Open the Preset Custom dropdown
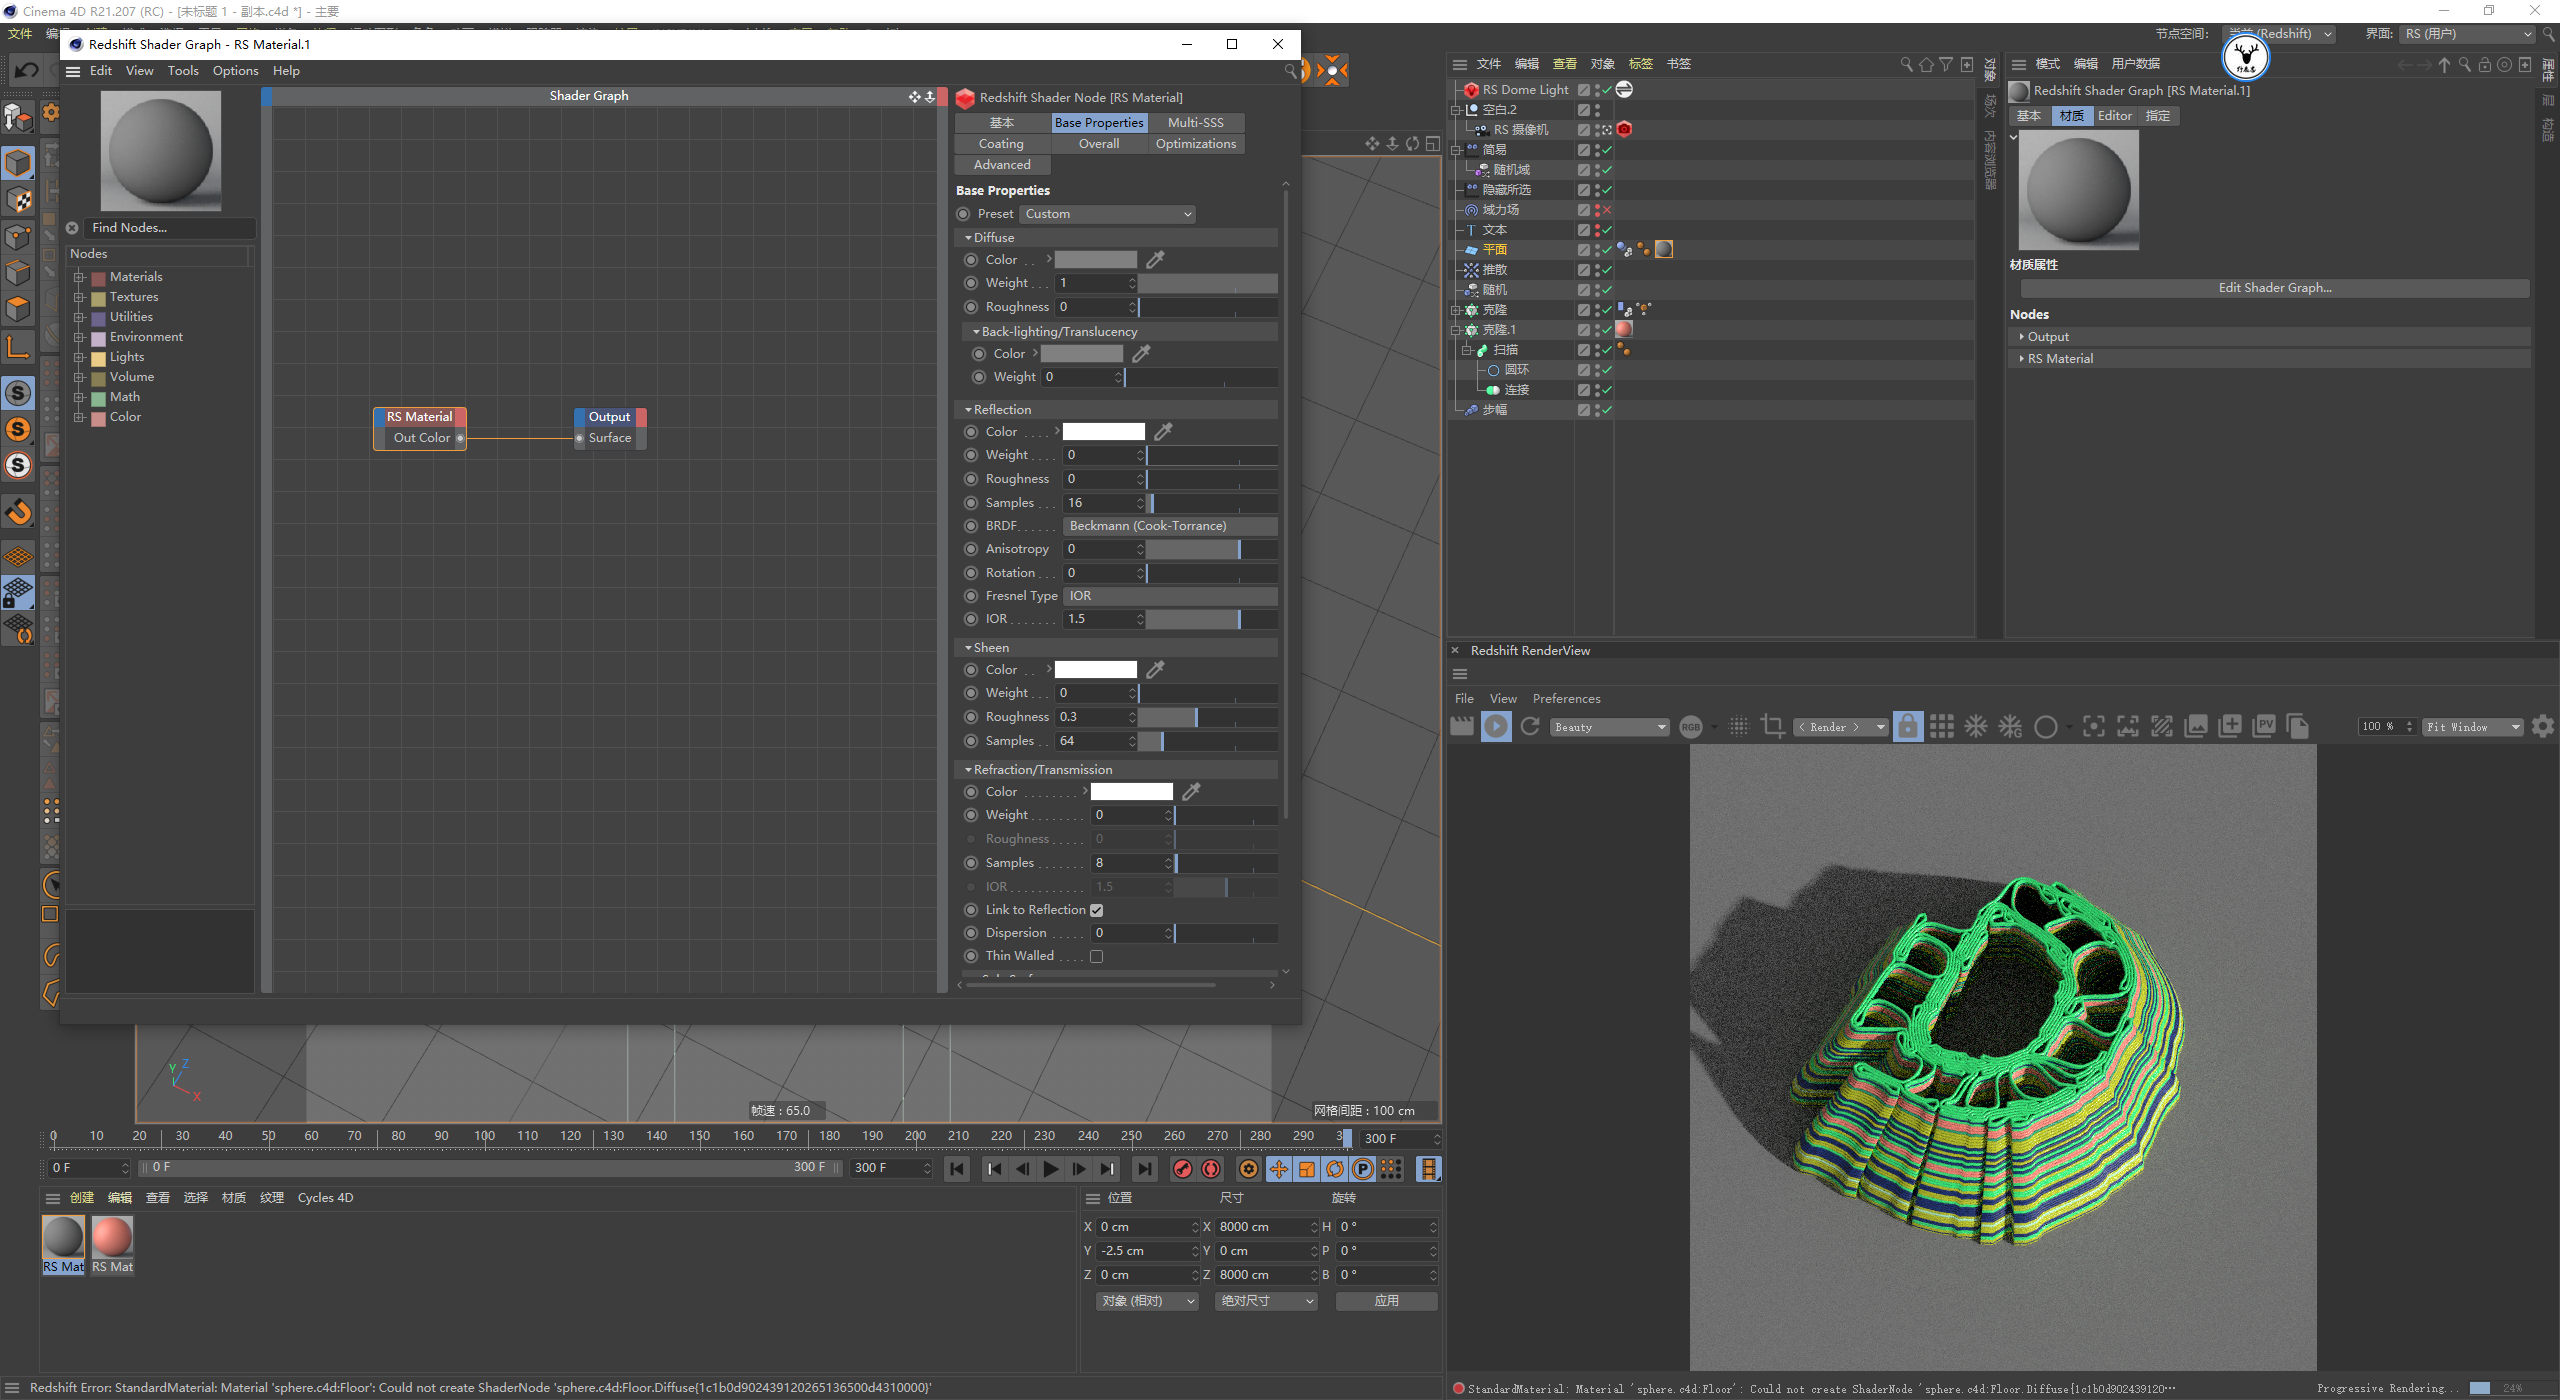Viewport: 2560px width, 1400px height. (x=1108, y=214)
